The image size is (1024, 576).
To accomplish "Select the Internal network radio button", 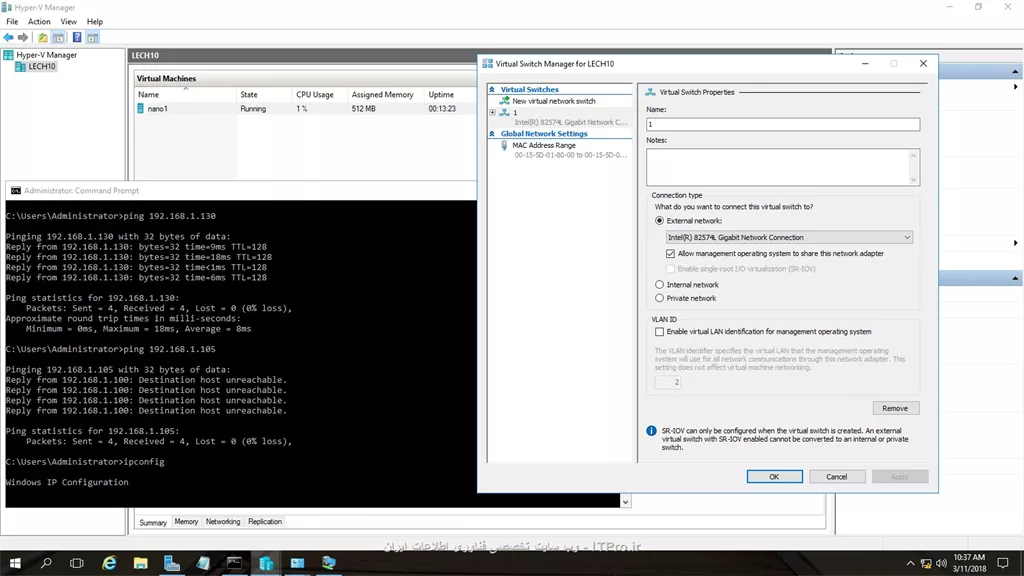I will point(660,285).
